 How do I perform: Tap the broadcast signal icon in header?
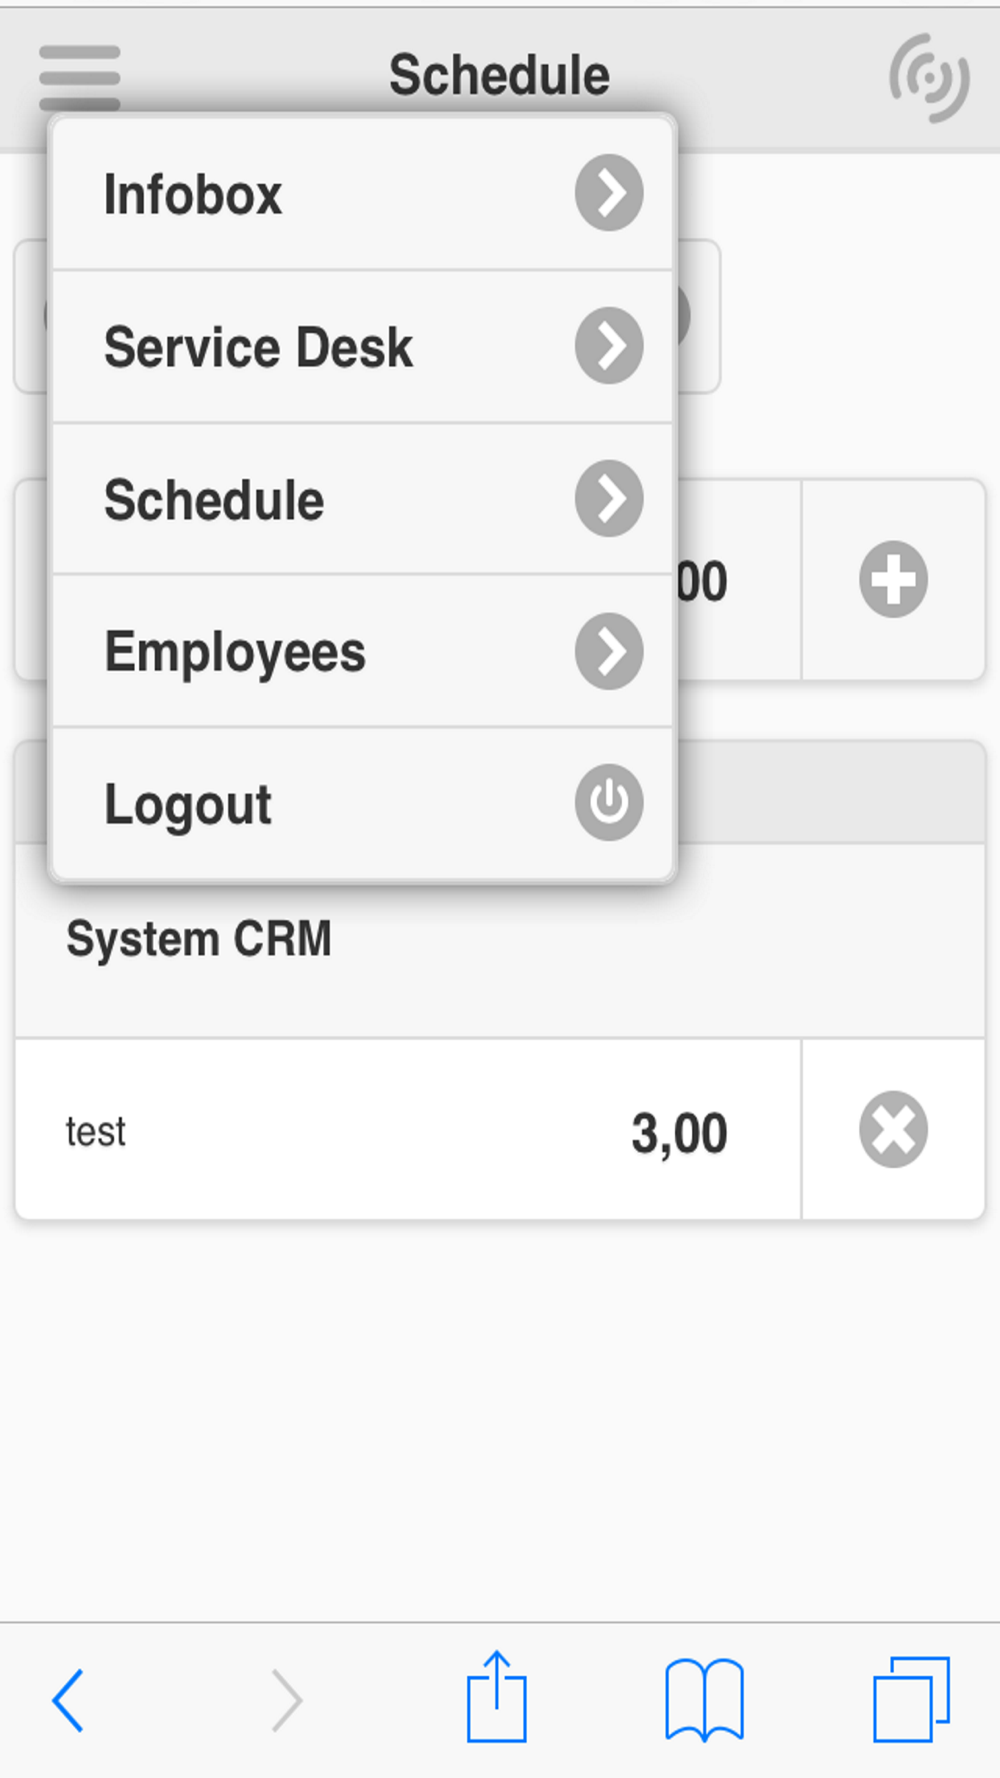929,78
